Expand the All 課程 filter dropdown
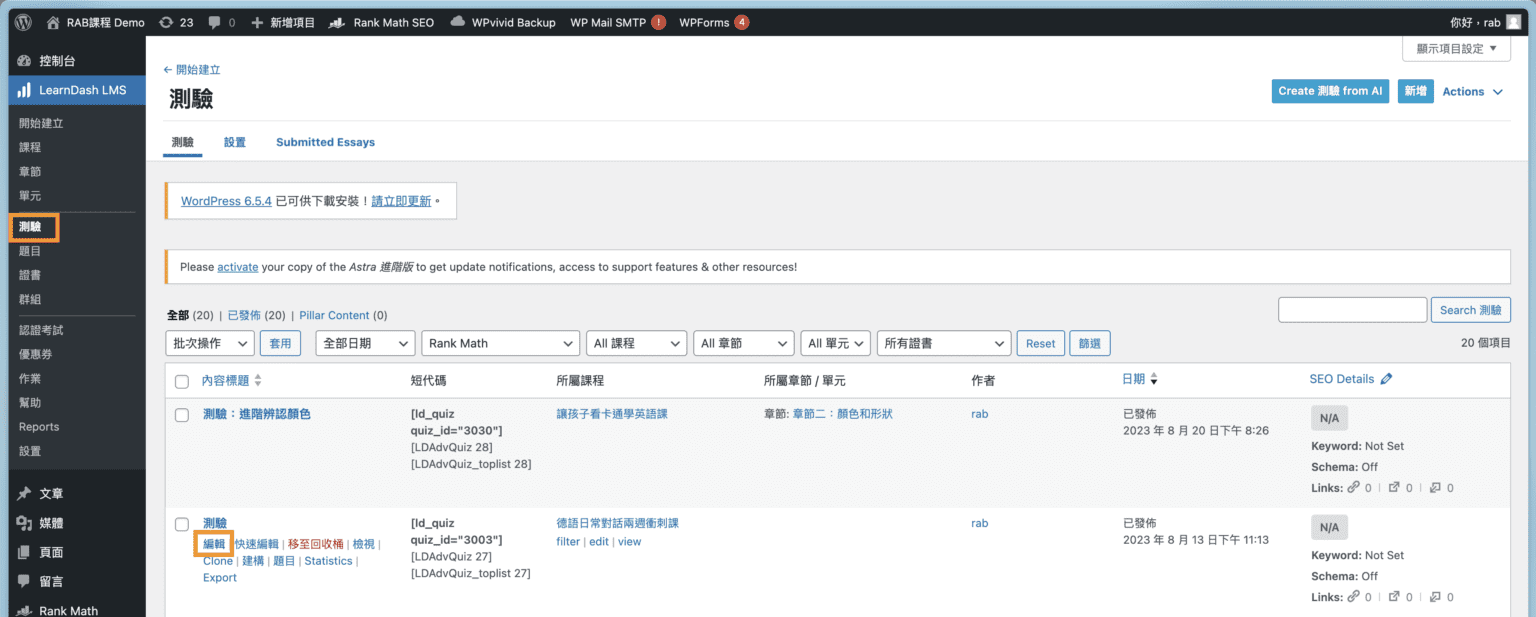Screen dimensions: 1536x617 [x=636, y=343]
